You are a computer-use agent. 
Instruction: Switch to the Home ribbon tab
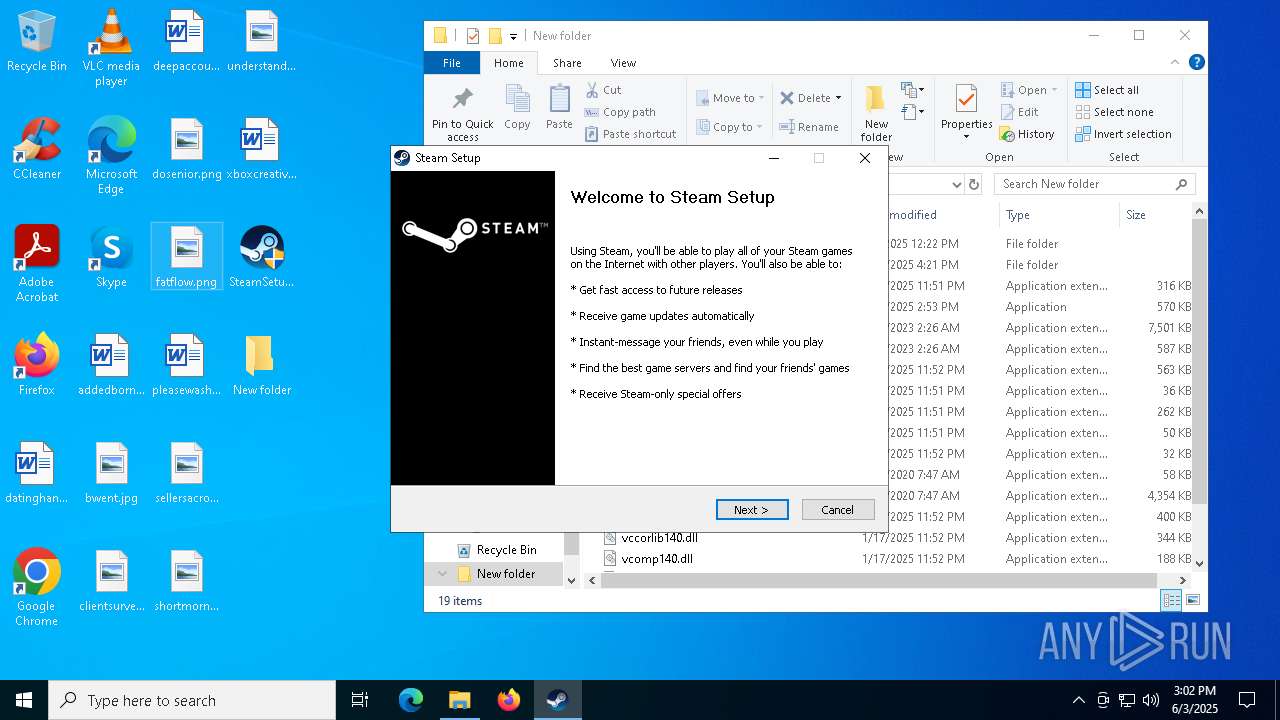pos(508,63)
